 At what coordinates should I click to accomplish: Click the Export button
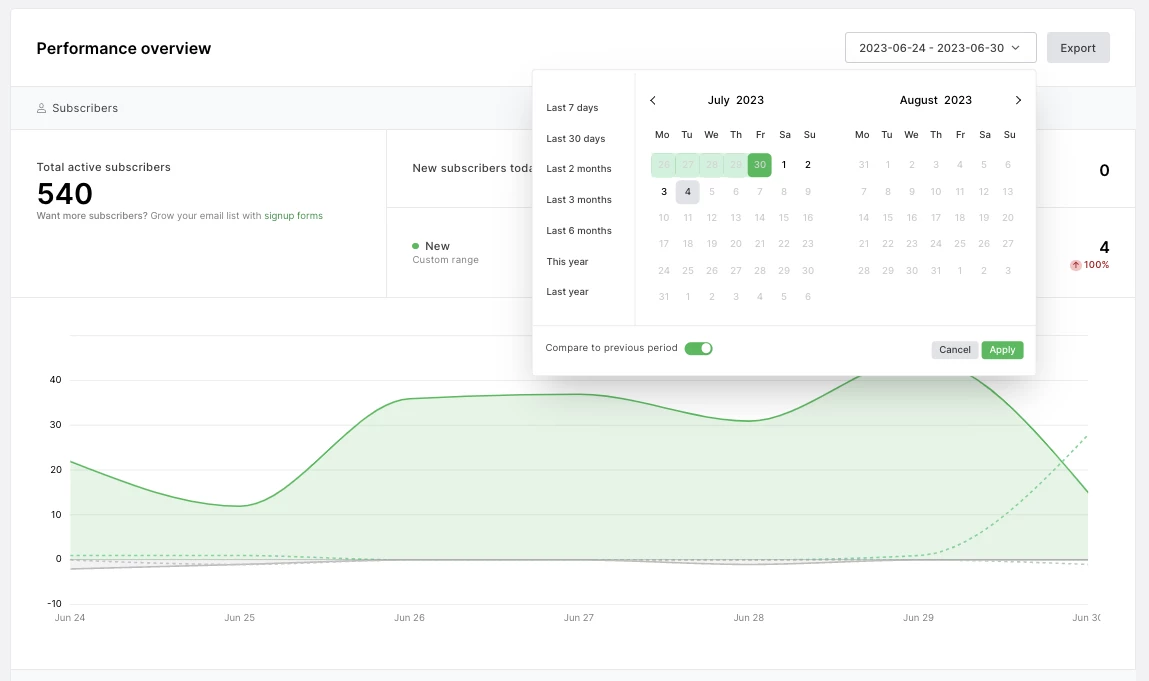tap(1077, 48)
